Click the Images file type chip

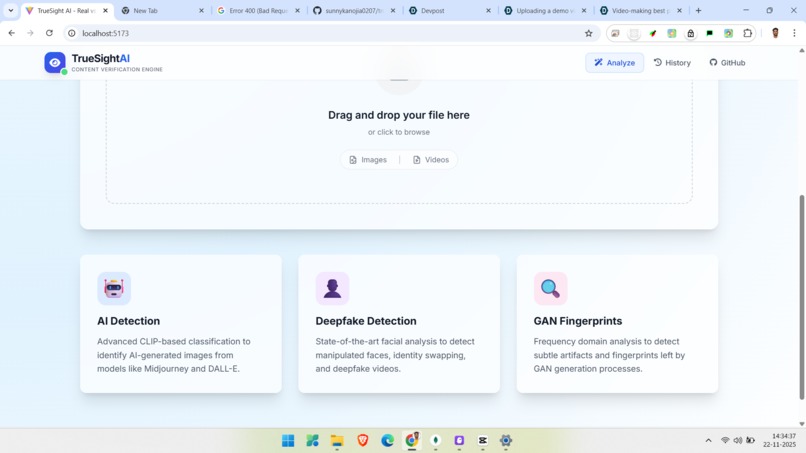pyautogui.click(x=368, y=160)
